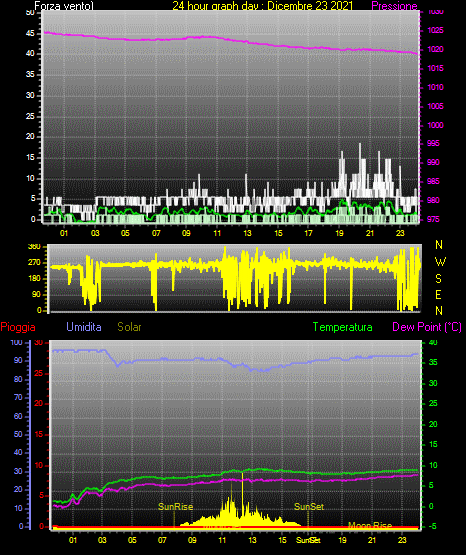
Task: Click the Pressione legend label
Action: [x=394, y=6]
